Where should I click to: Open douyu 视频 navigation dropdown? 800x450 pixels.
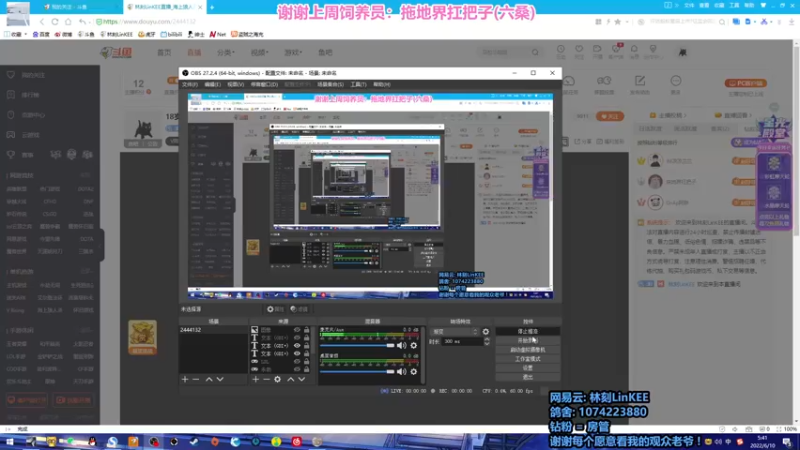[259, 52]
